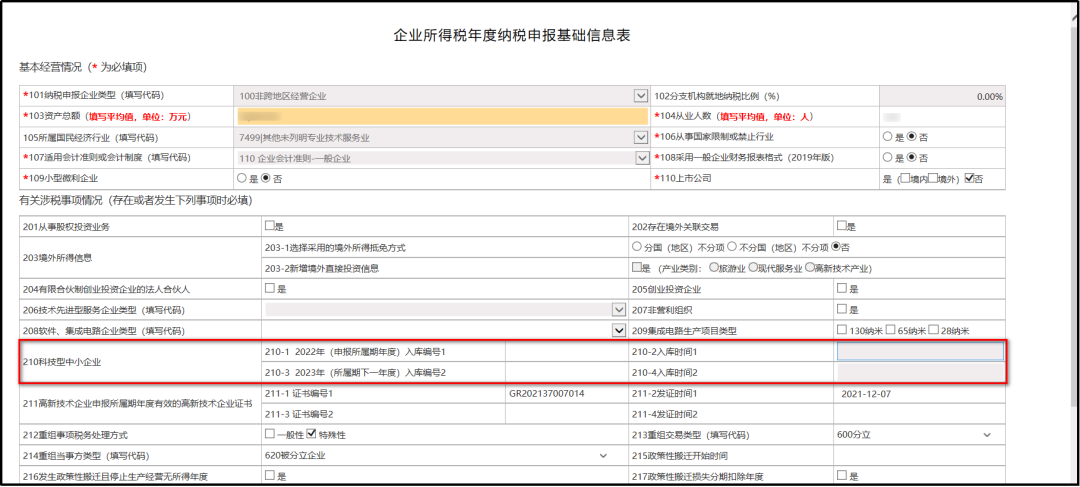This screenshot has height=487, width=1080.
Task: Click the 211-3 证书编号2 input field
Action: tap(565, 414)
